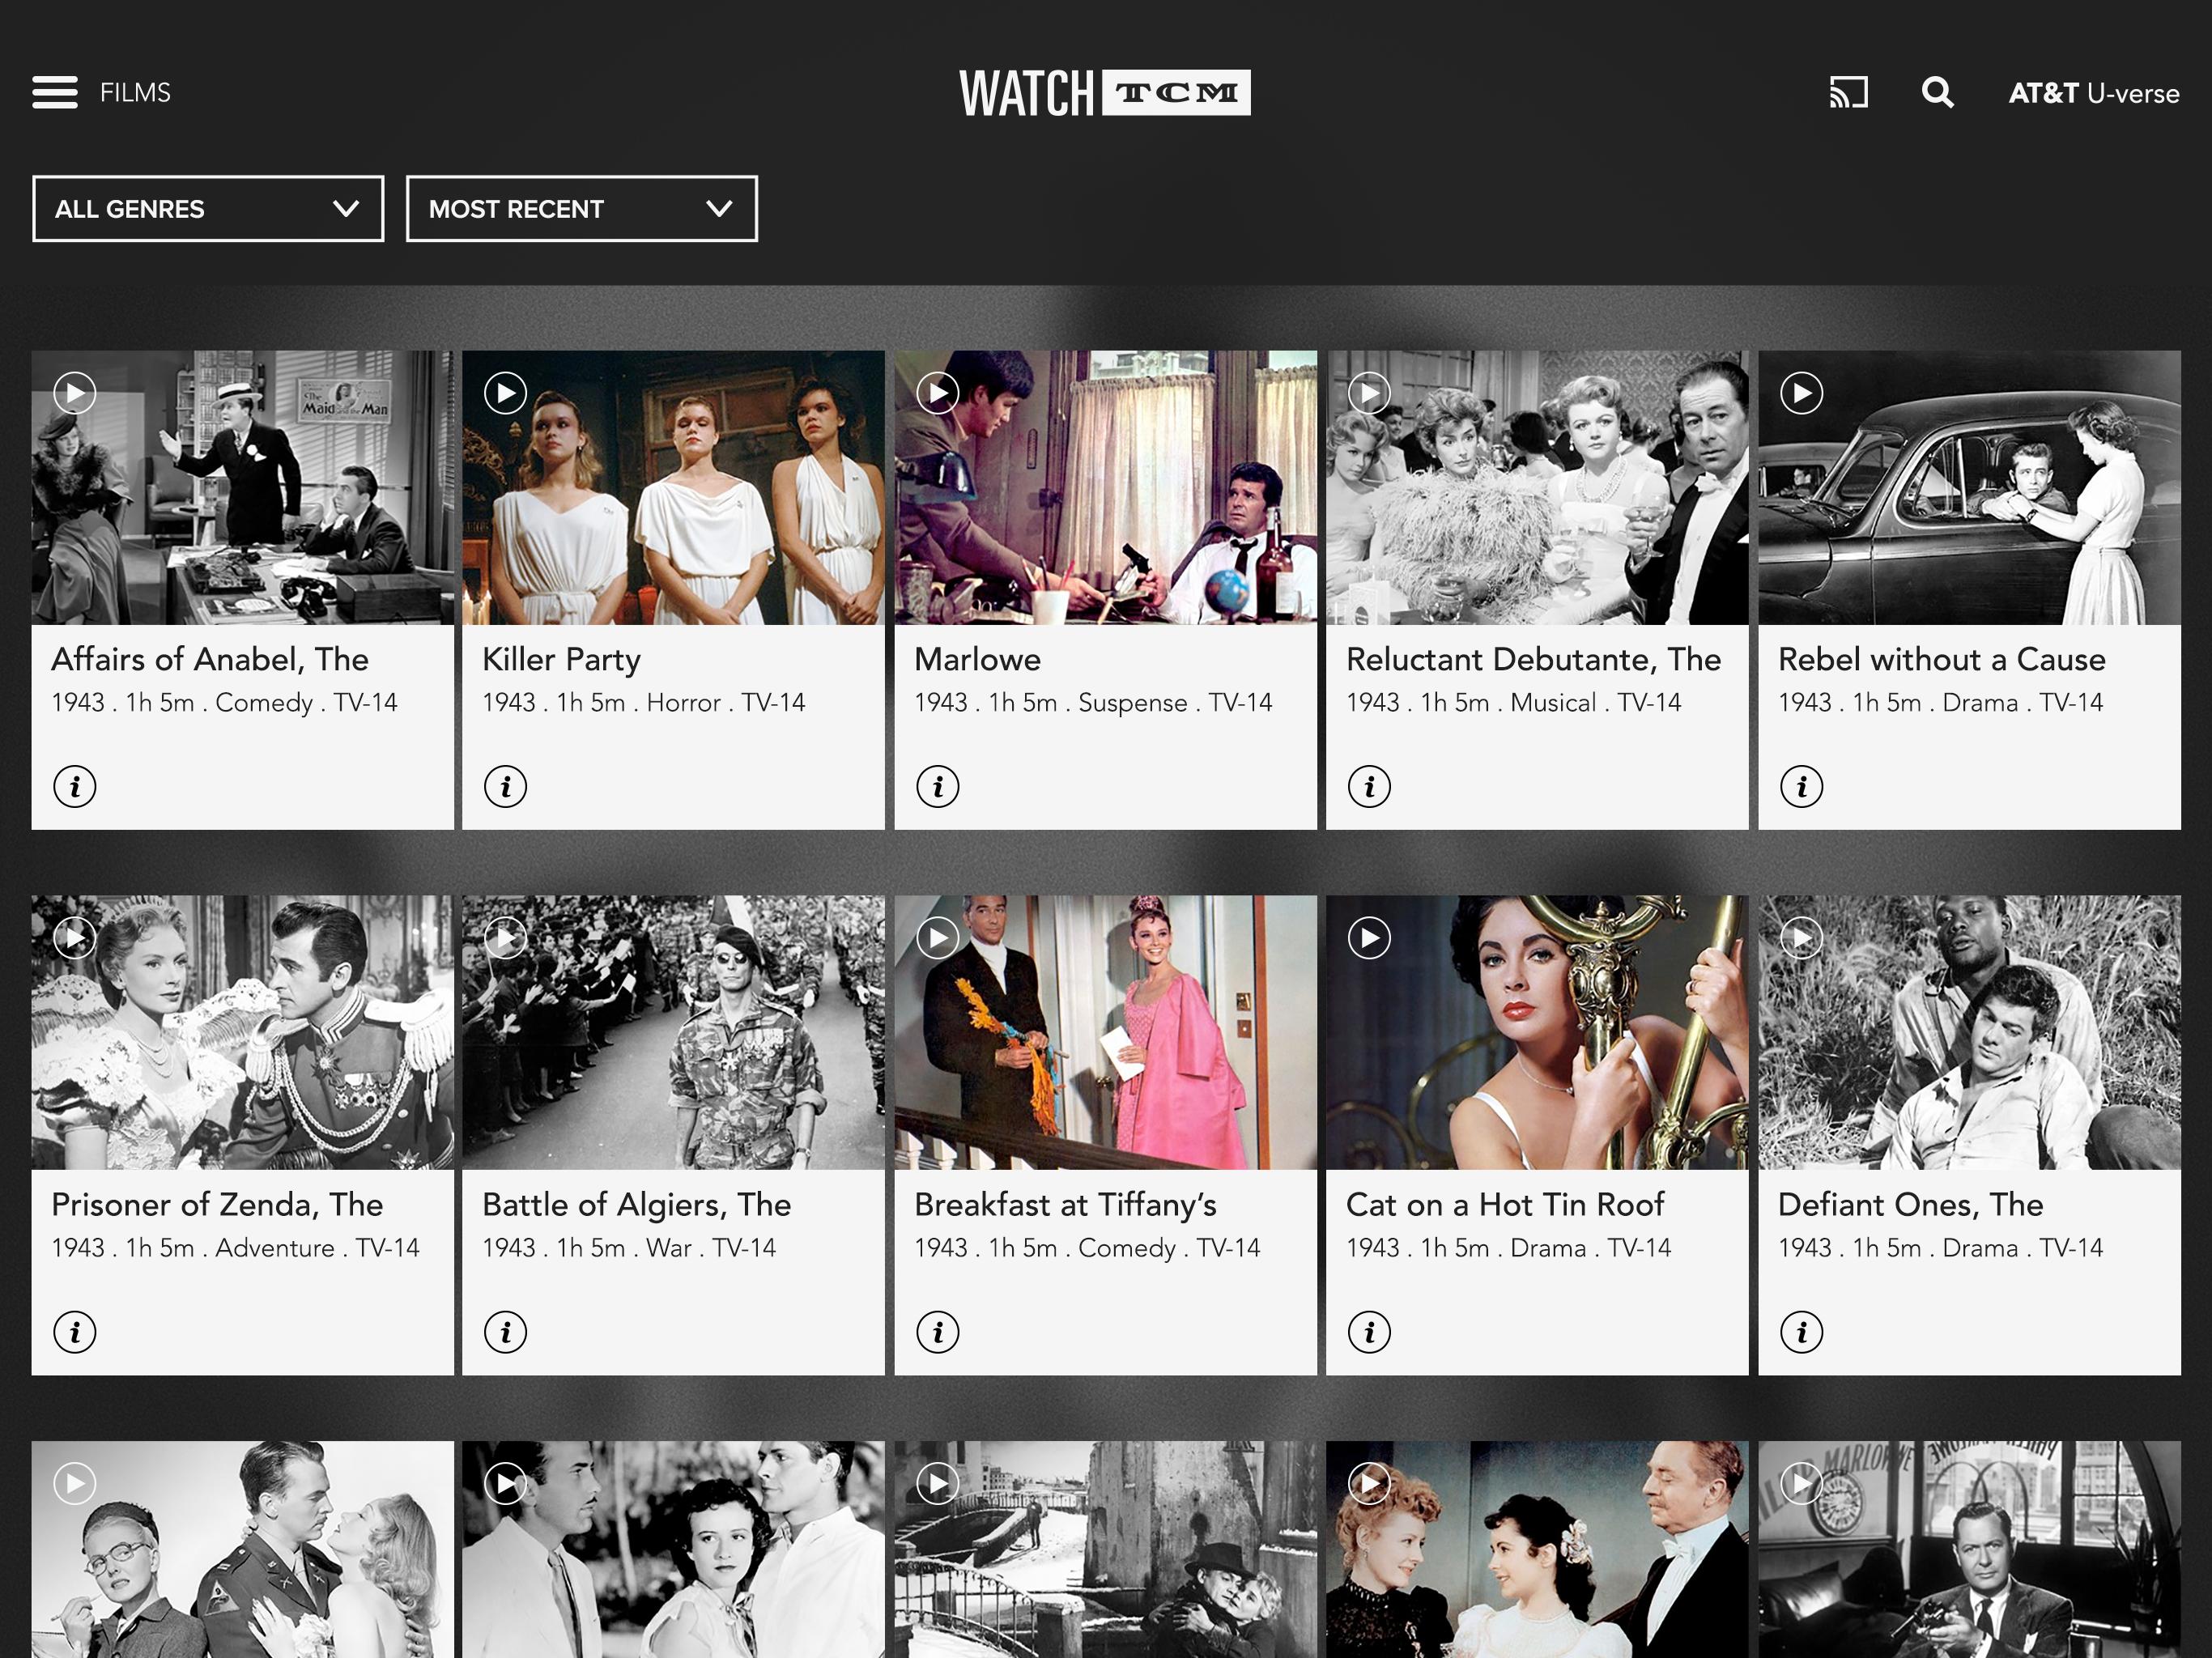Play Marlowe film
This screenshot has height=1658, width=2212.
(x=938, y=393)
